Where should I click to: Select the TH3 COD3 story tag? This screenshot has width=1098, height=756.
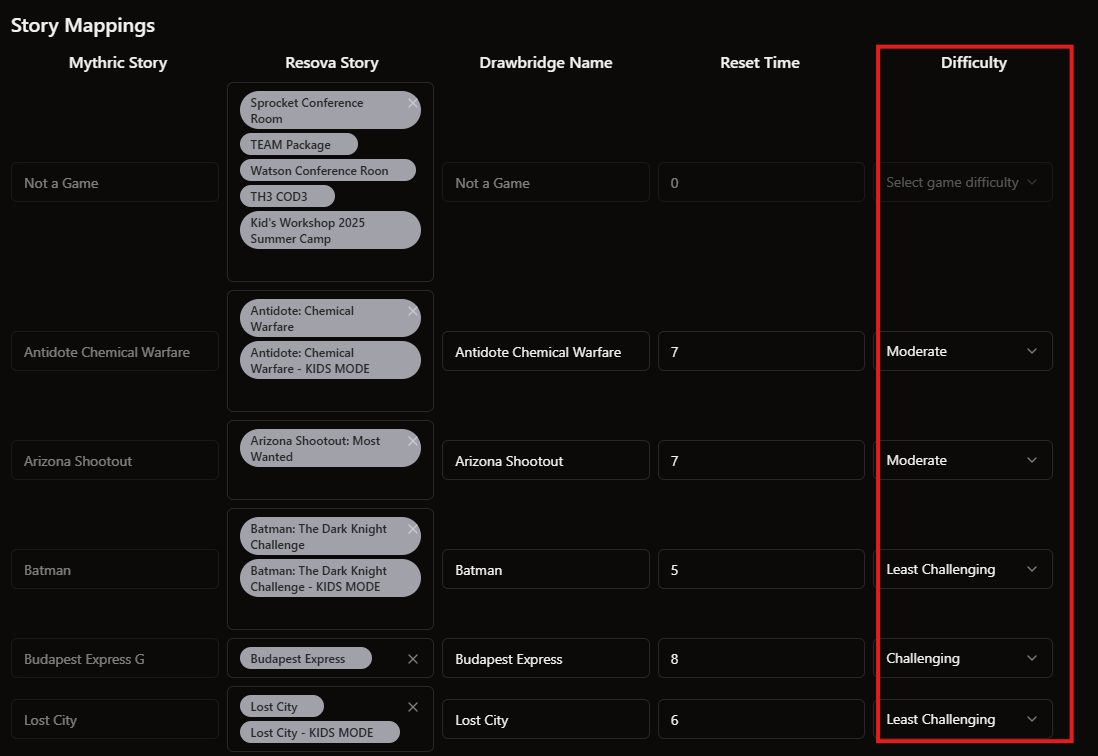pos(286,196)
